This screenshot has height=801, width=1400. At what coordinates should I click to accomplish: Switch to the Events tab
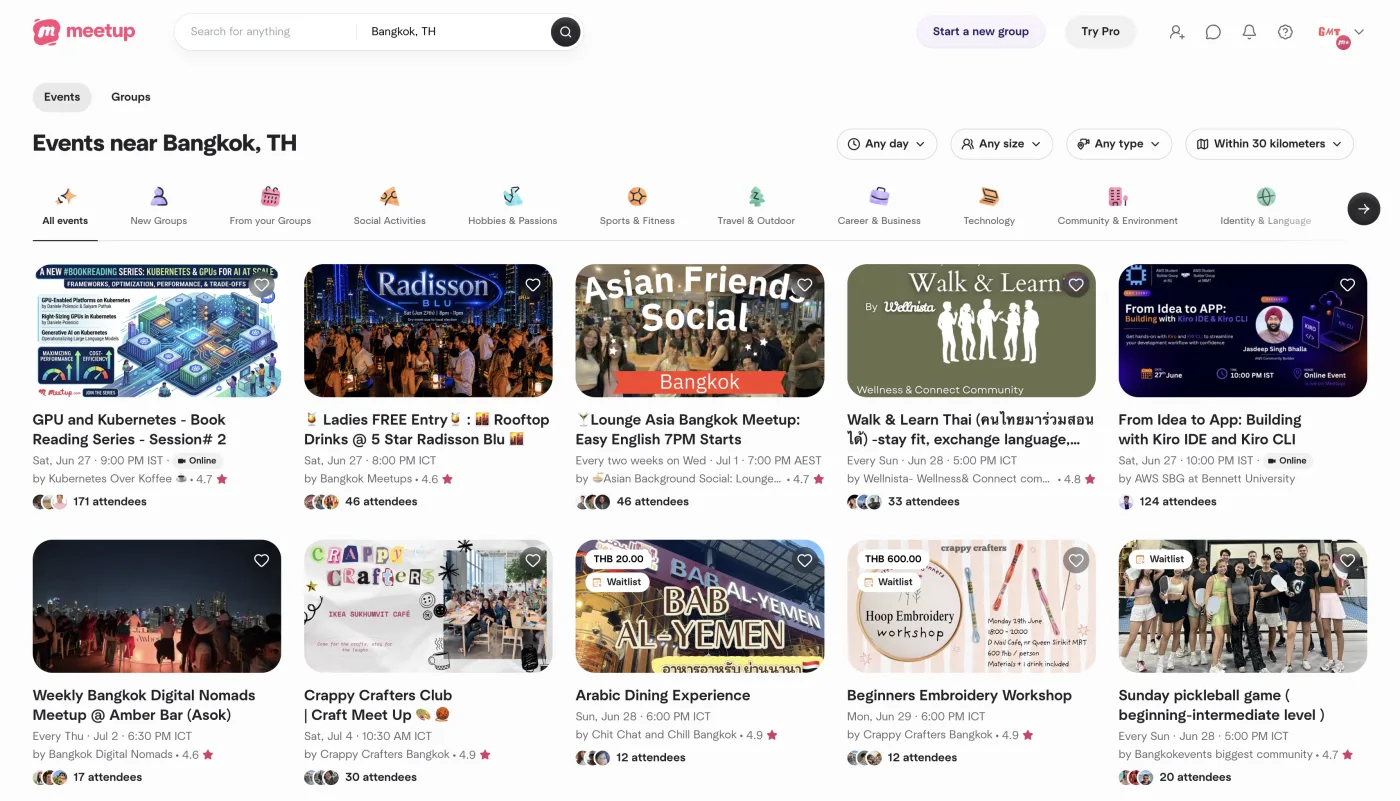(62, 97)
